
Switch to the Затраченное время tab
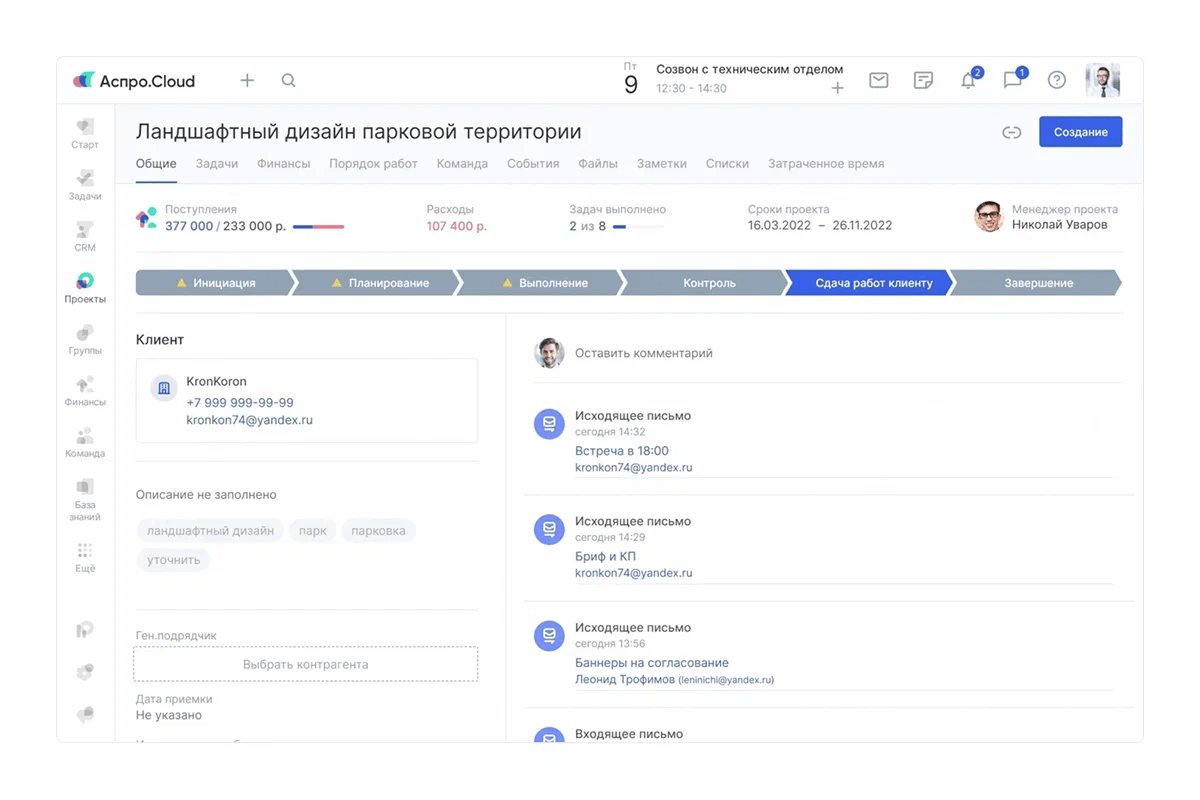pyautogui.click(x=825, y=164)
